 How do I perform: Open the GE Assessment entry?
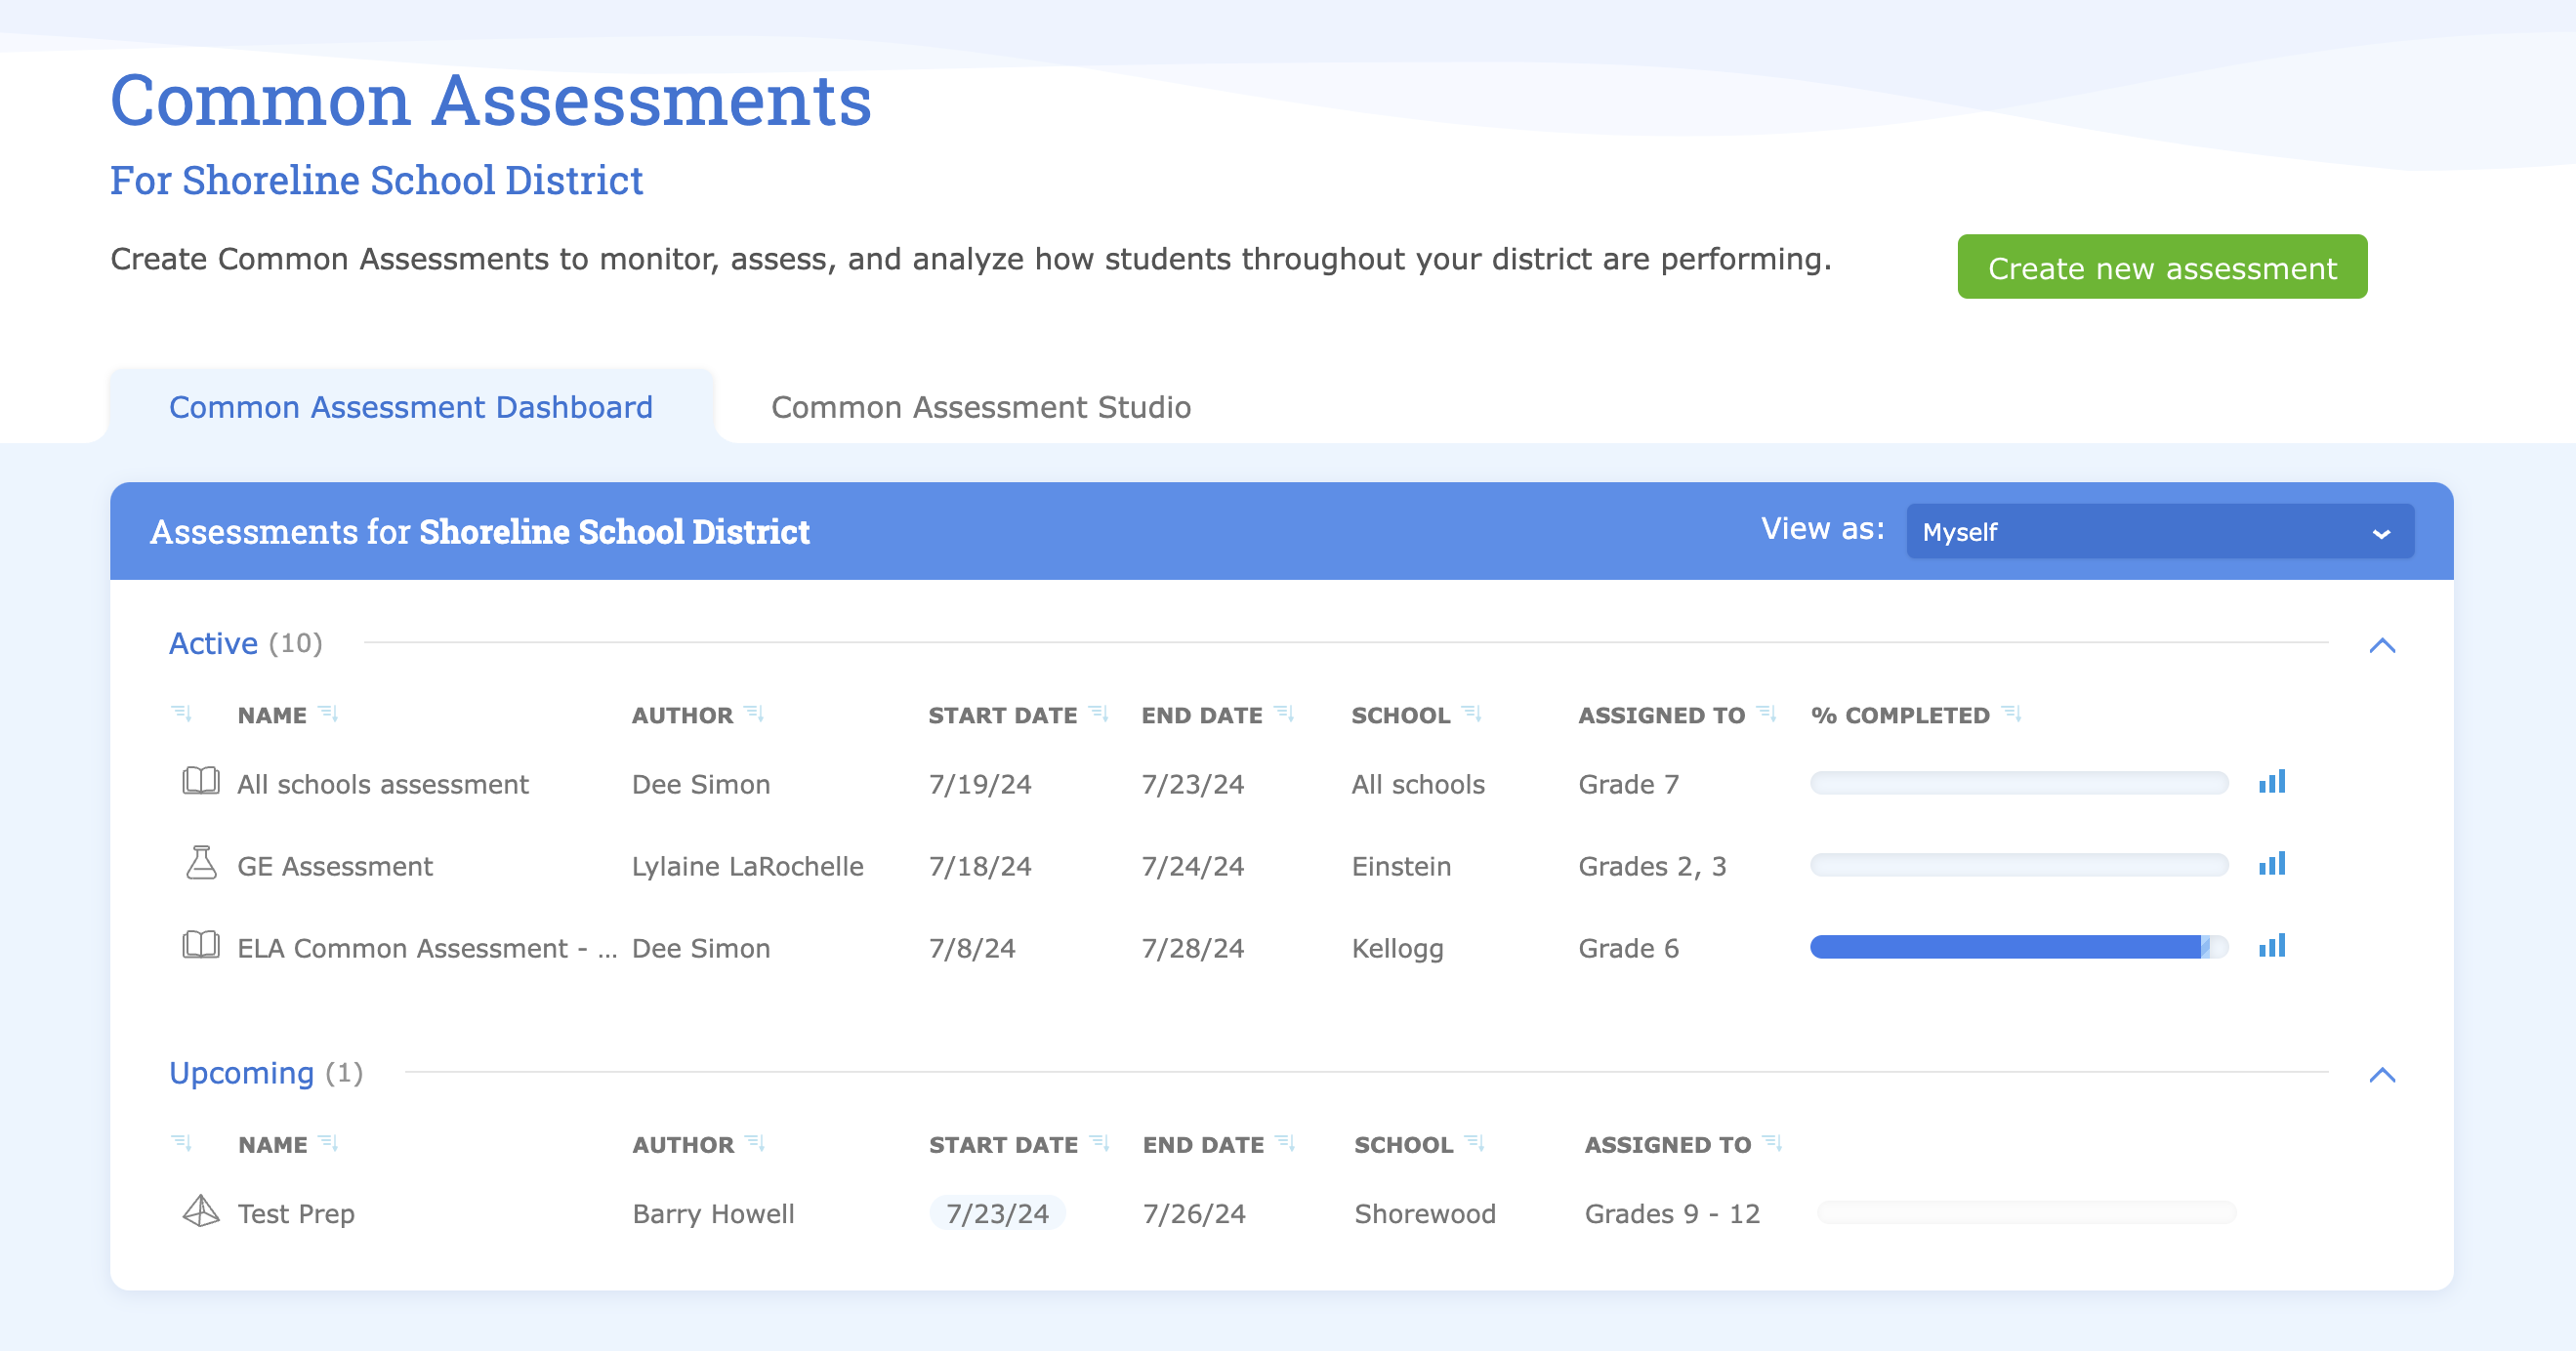tap(335, 864)
